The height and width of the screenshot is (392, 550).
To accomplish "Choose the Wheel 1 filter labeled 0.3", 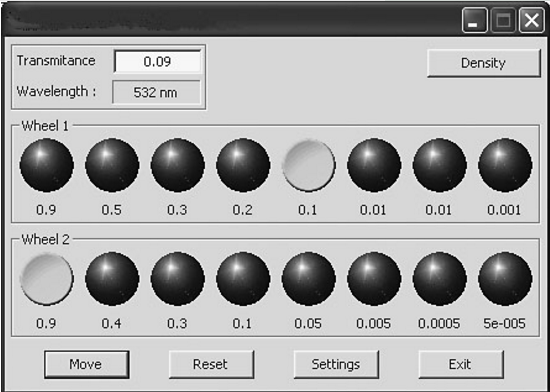I will (178, 165).
